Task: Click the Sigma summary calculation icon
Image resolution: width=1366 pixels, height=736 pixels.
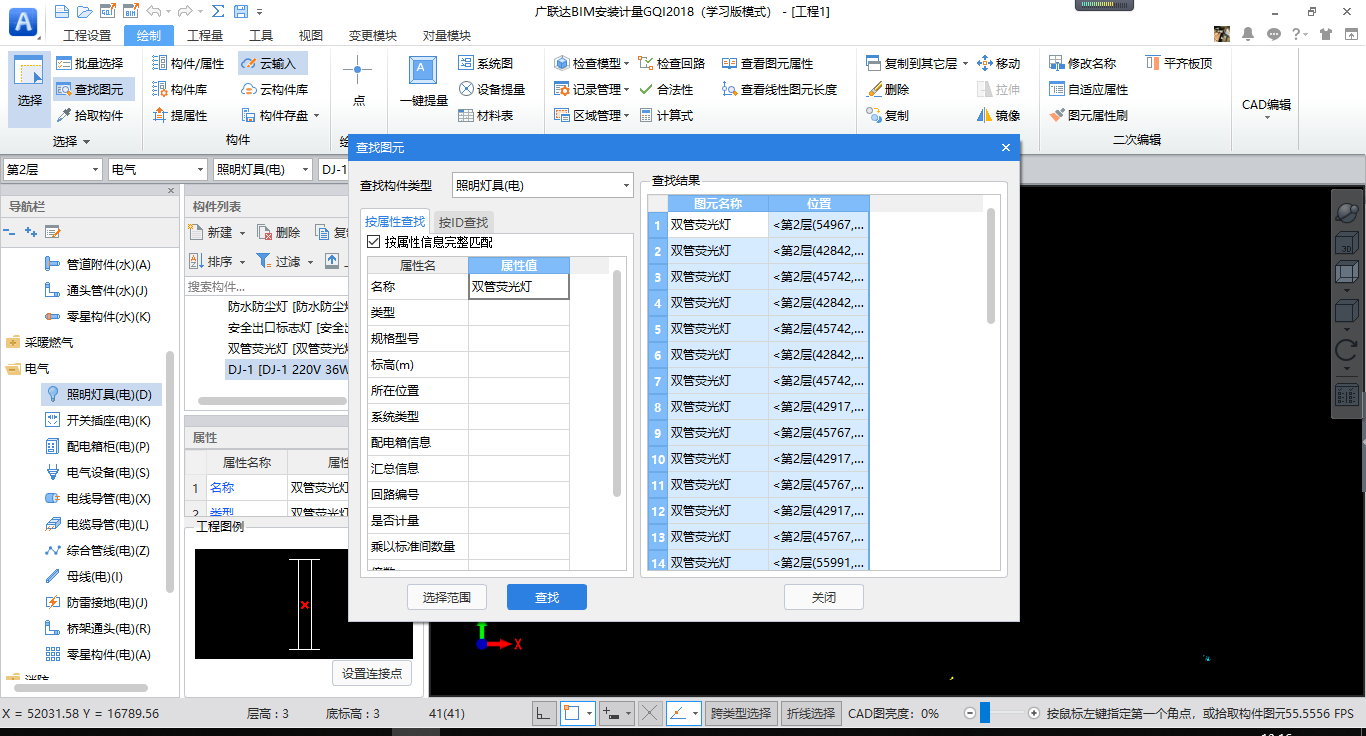Action: point(217,12)
